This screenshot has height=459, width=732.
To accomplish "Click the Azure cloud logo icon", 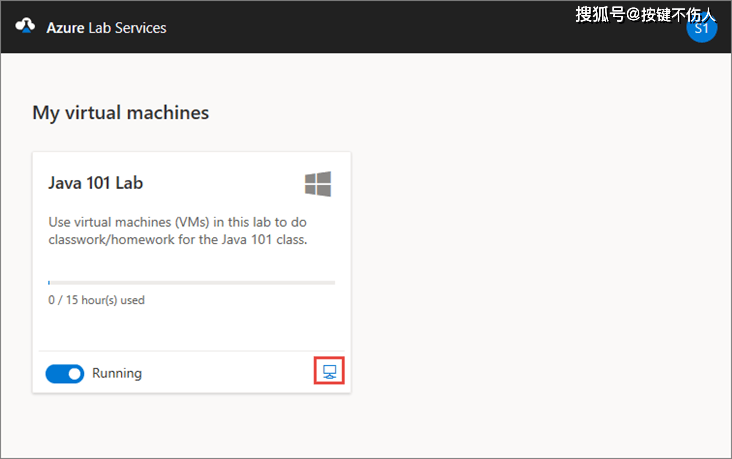I will [25, 27].
